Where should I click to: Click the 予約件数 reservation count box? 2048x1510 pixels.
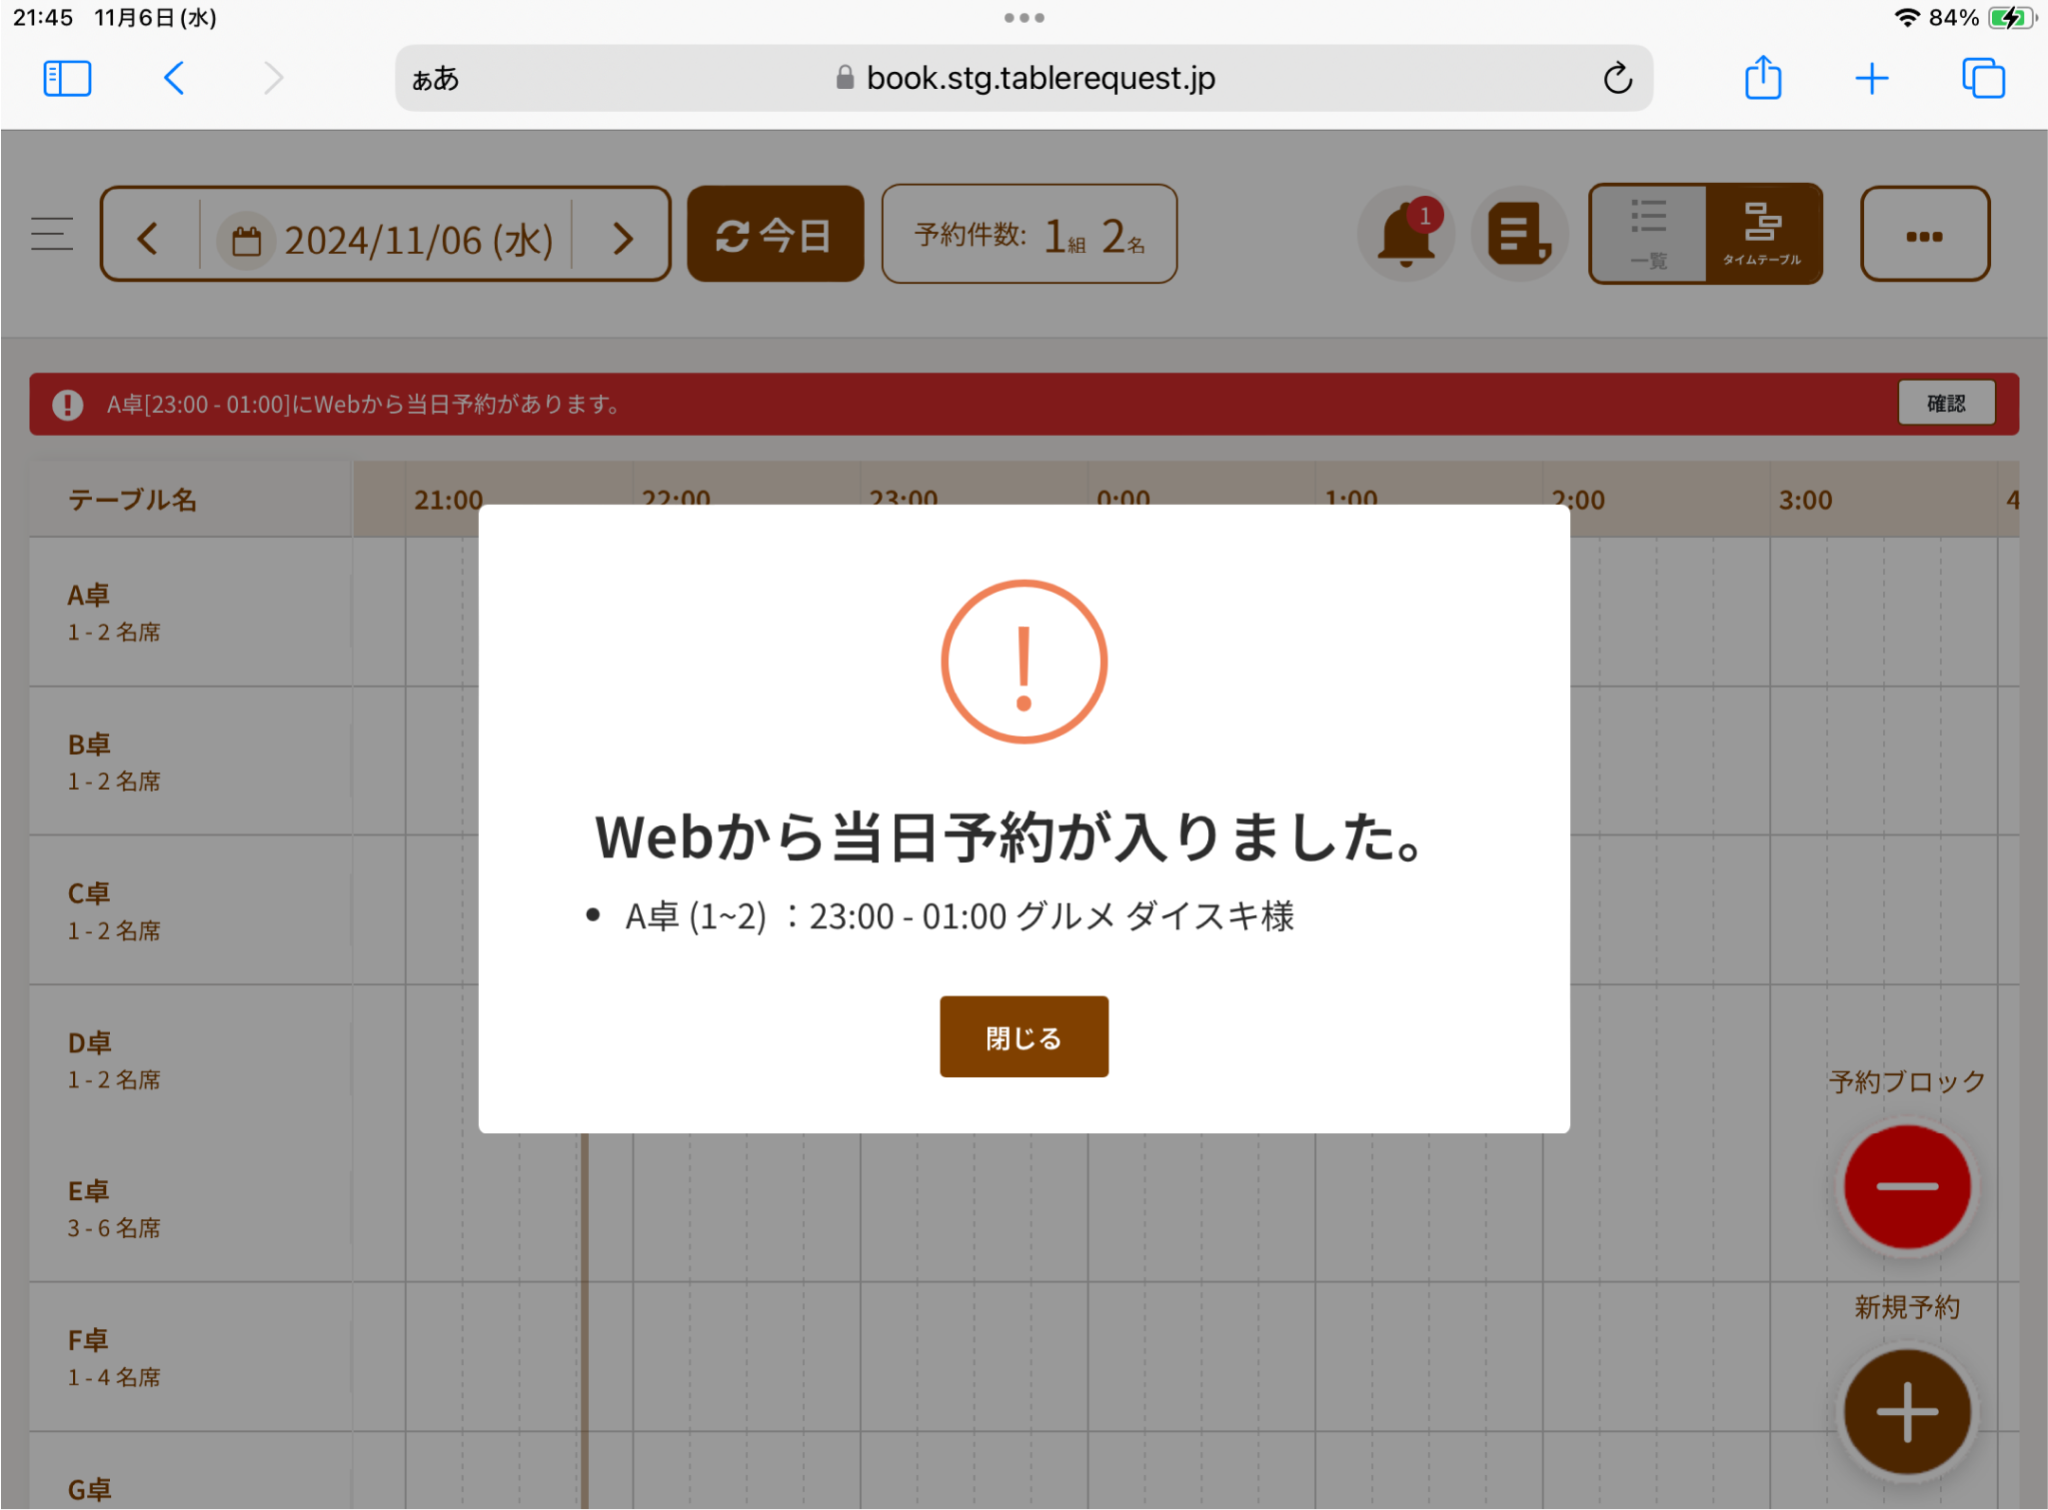click(x=1029, y=234)
